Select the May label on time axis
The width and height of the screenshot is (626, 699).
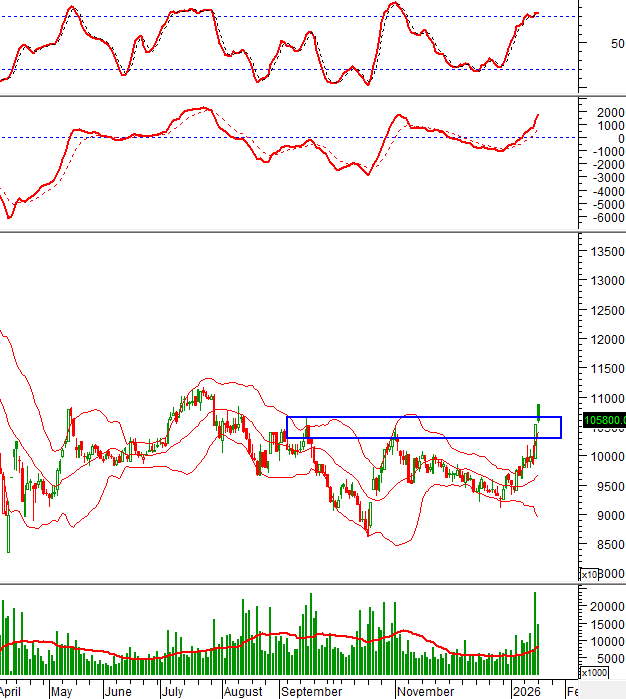pyautogui.click(x=61, y=691)
